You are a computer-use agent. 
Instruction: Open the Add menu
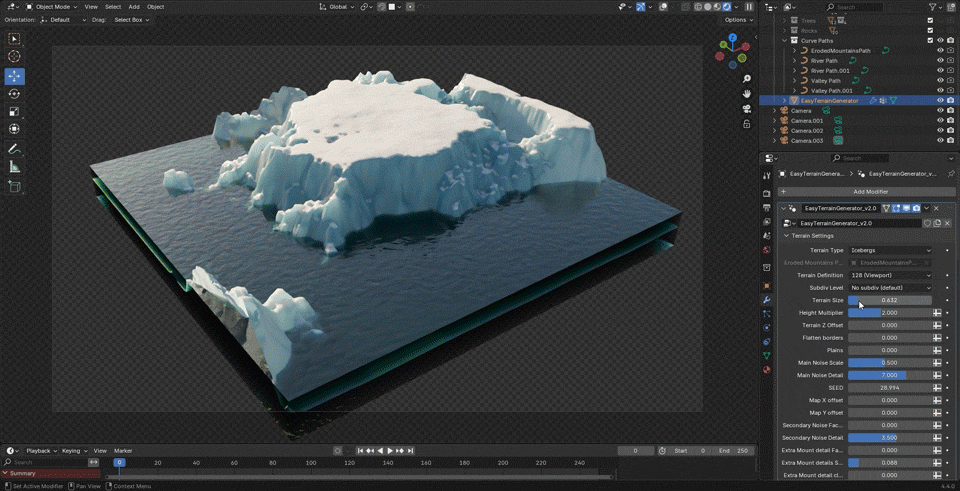click(x=134, y=7)
